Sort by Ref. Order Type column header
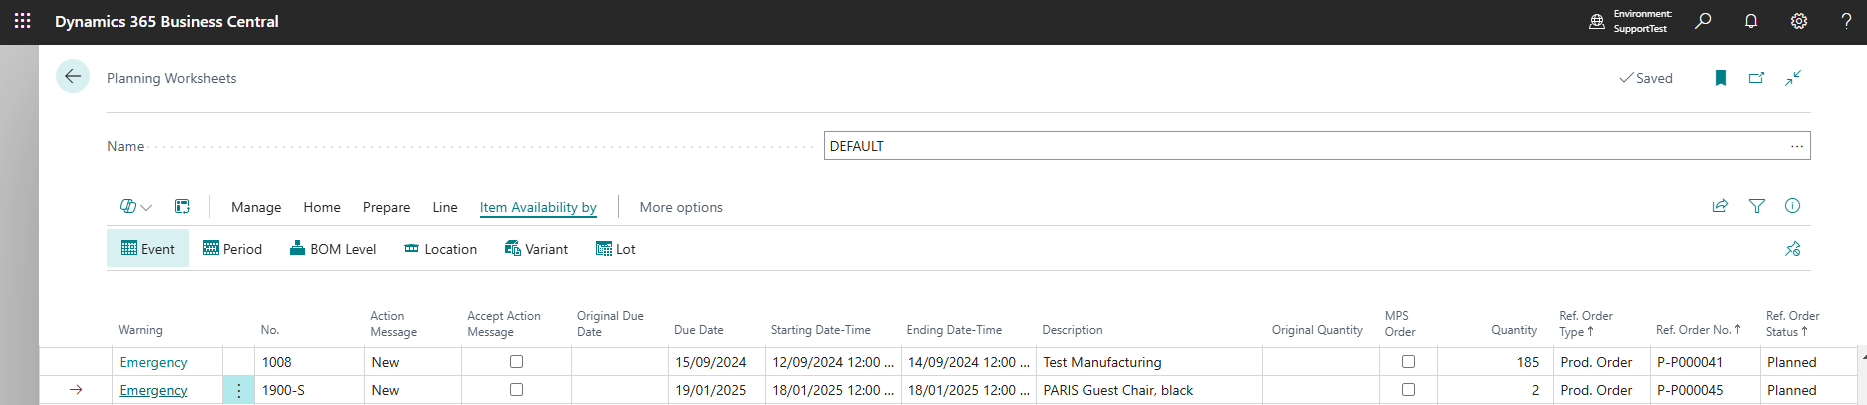 point(1586,323)
